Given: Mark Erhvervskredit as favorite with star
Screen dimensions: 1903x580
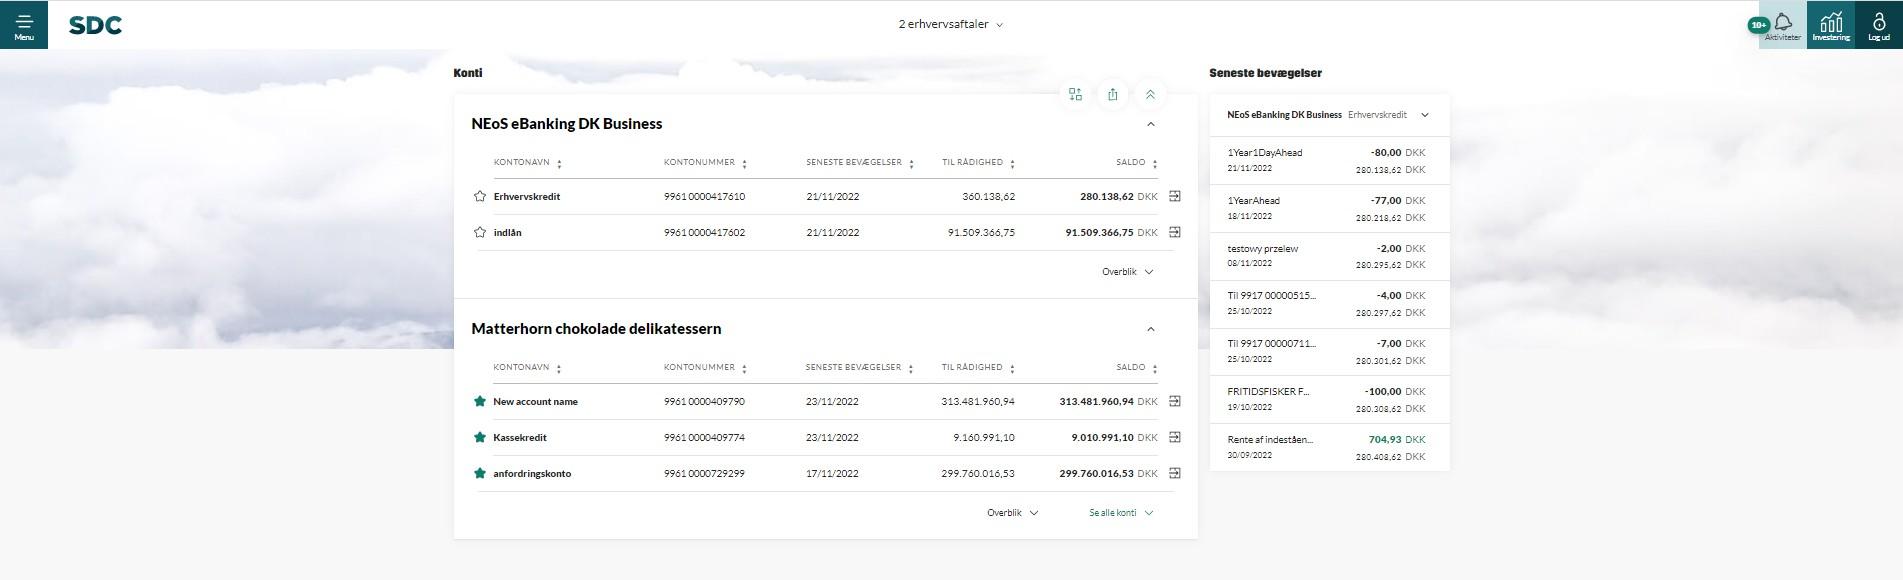Looking at the screenshot, I should click(480, 196).
